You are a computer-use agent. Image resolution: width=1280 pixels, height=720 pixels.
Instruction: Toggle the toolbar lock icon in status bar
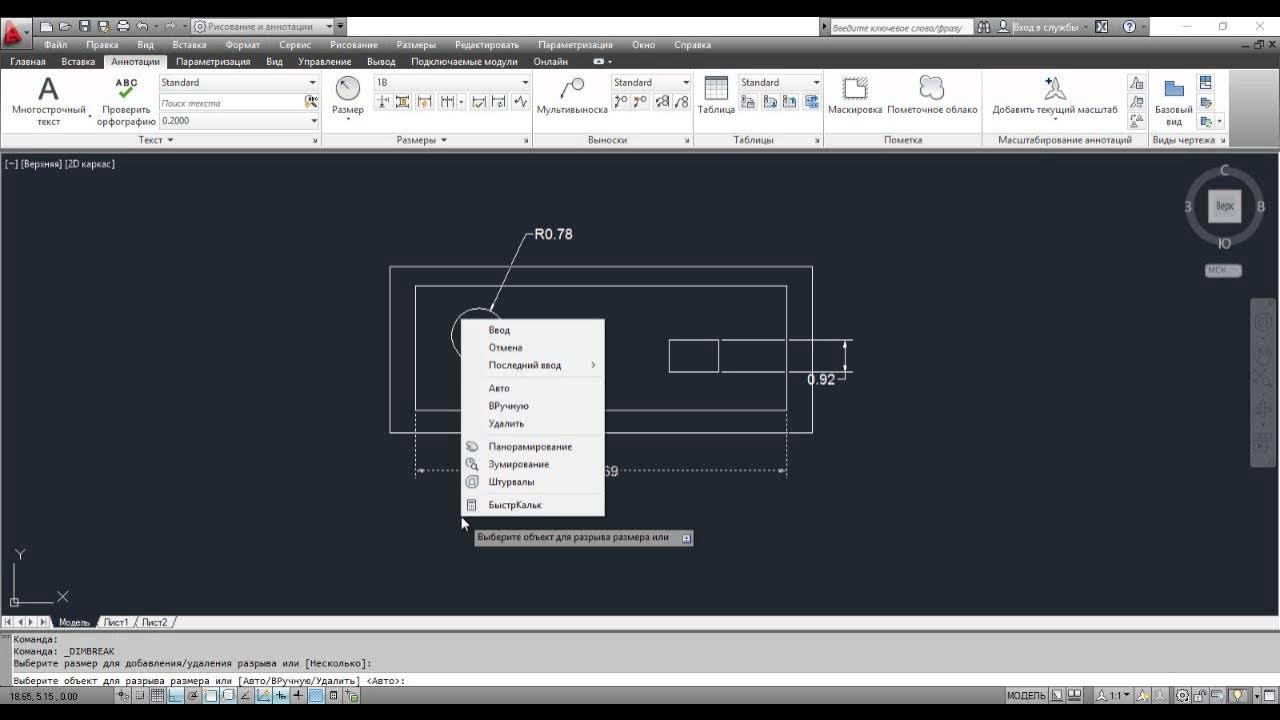point(1200,696)
